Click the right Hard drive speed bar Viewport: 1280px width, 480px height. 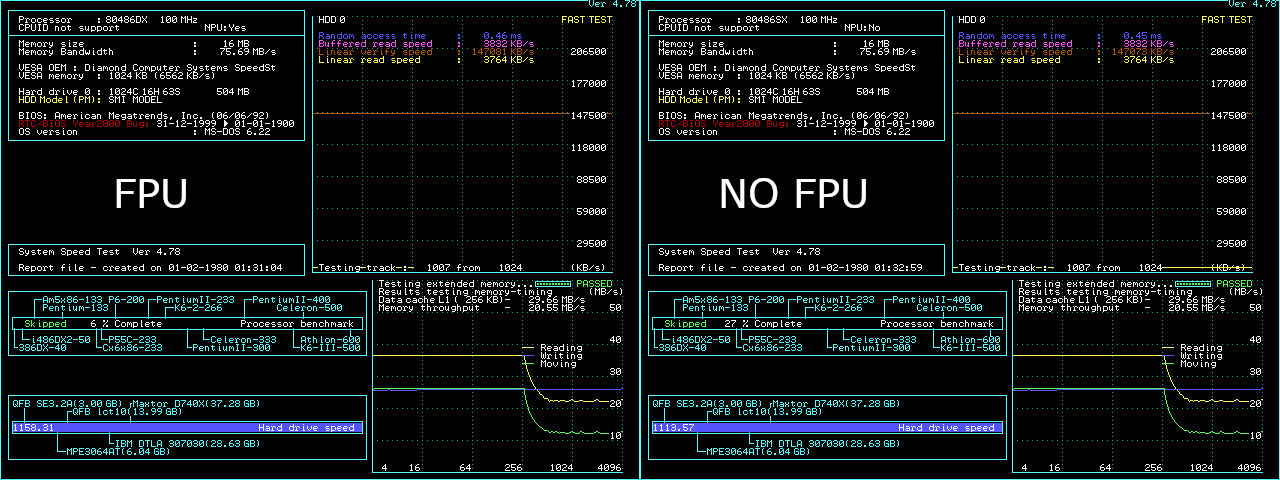pyautogui.click(x=826, y=427)
